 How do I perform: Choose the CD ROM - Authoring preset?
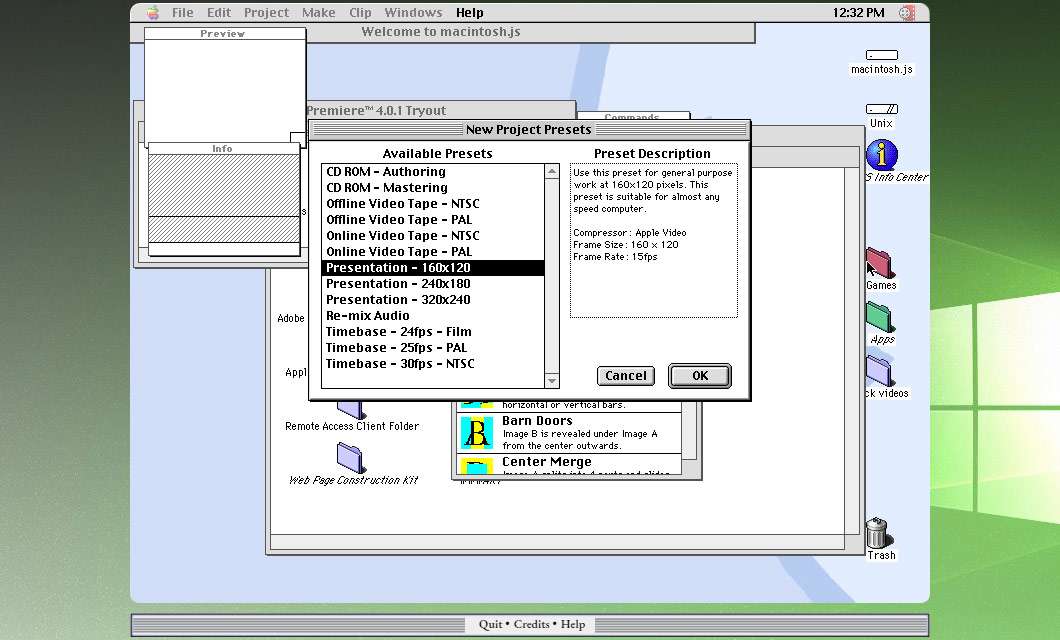433,172
